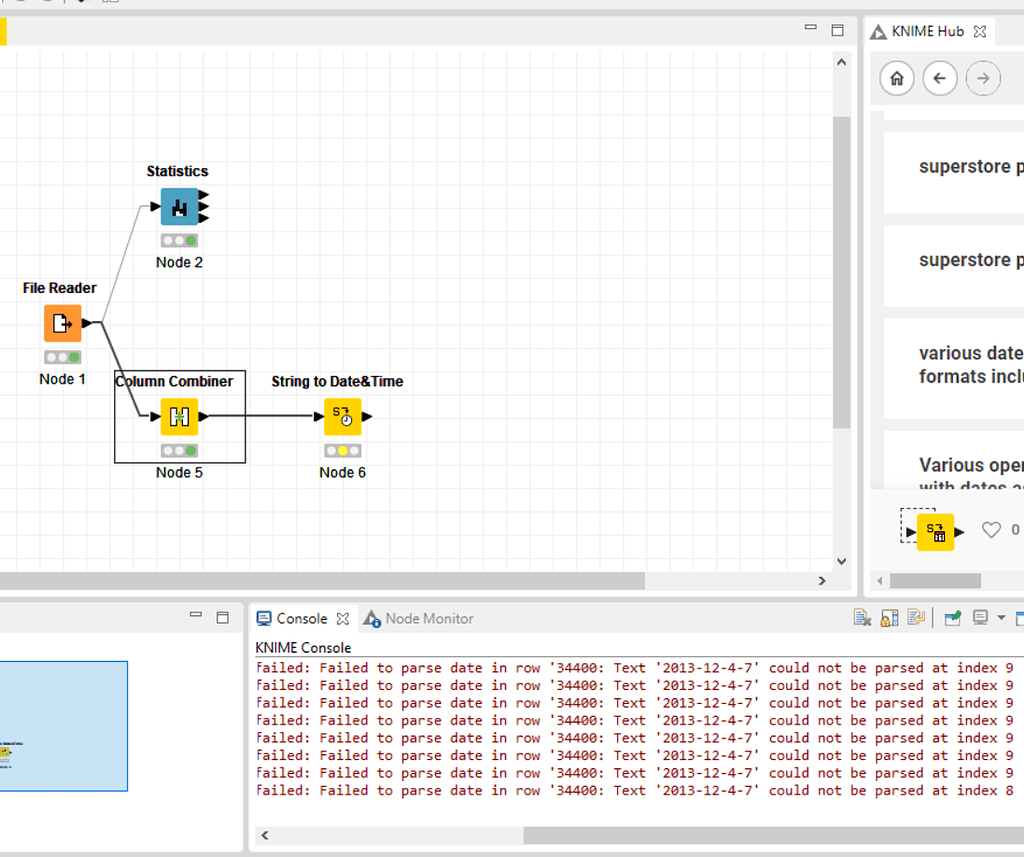Click the yellow node icon in KNIME Hub panel
The width and height of the screenshot is (1024, 857).
pos(935,532)
